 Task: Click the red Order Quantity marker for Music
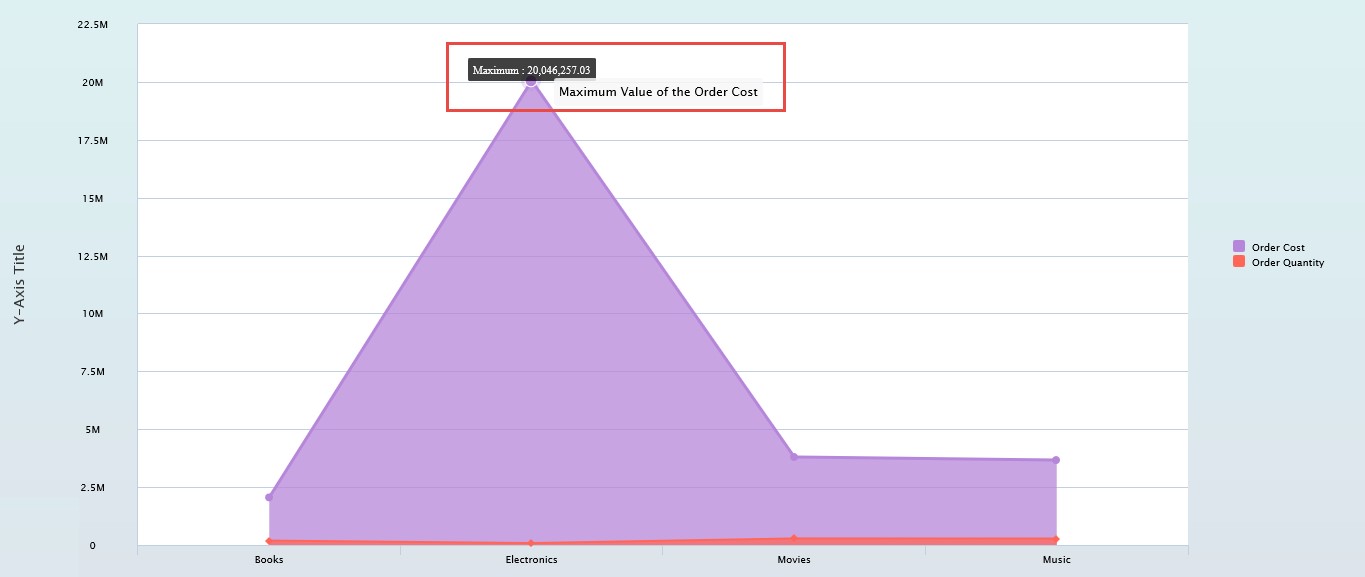1056,540
